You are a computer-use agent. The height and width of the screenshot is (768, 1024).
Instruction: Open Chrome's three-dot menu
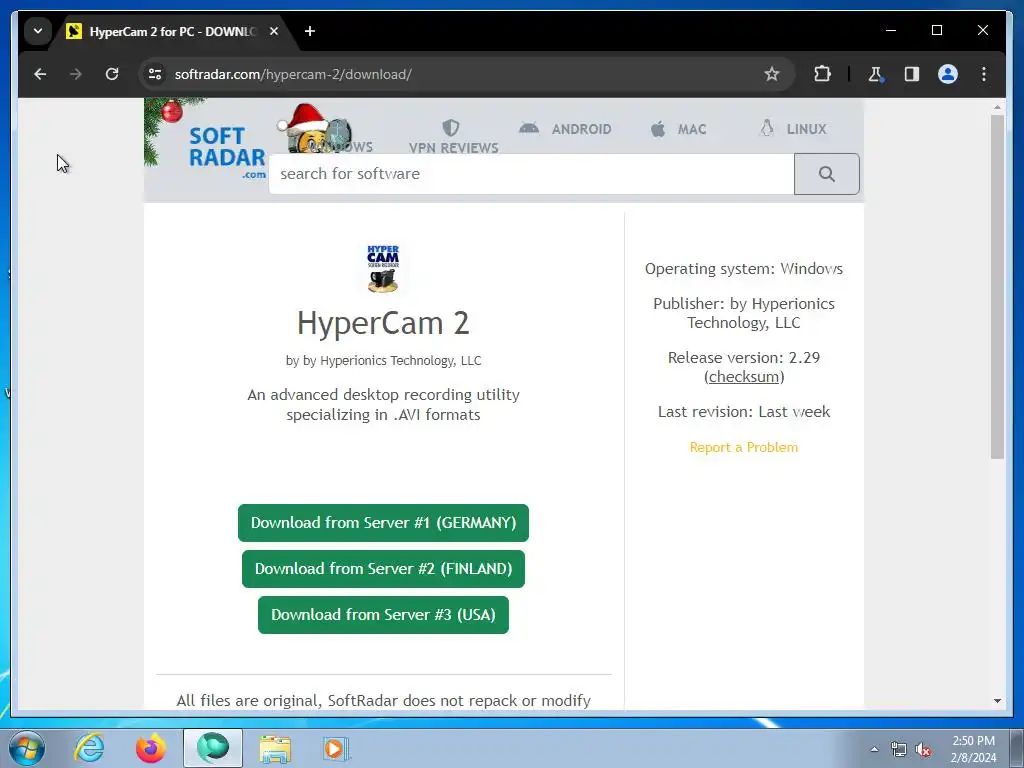click(984, 74)
